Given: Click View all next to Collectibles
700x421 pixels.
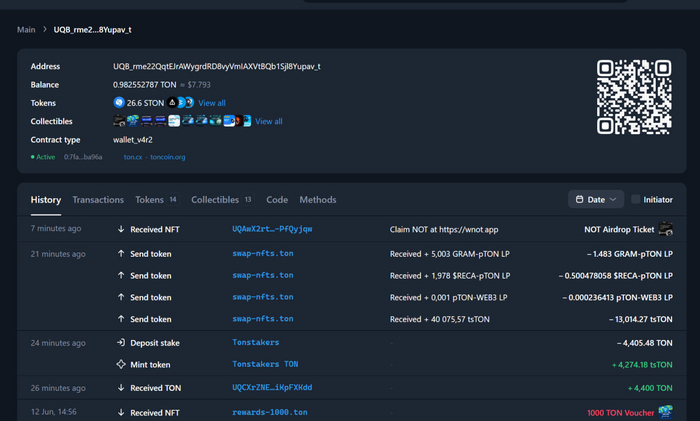Looking at the screenshot, I should (x=268, y=121).
